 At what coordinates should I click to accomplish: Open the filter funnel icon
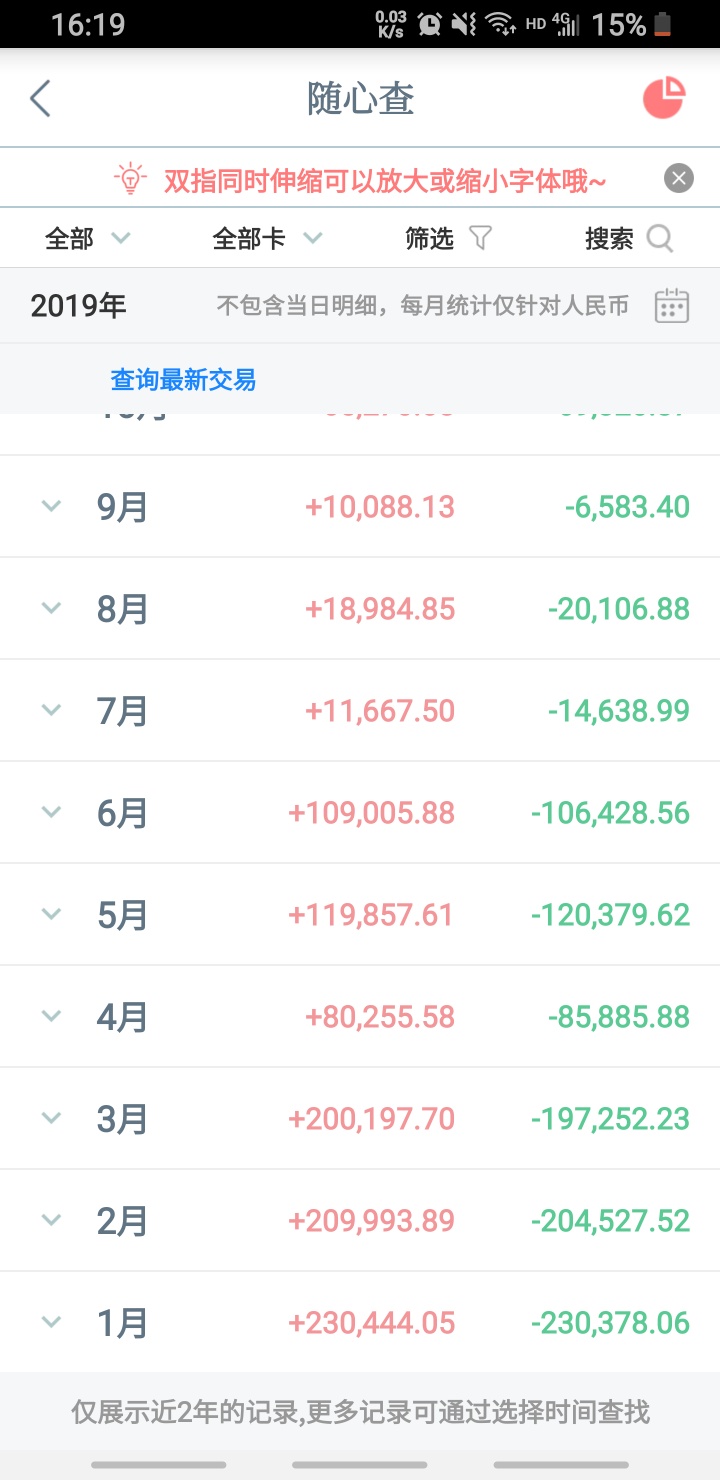[x=481, y=238]
